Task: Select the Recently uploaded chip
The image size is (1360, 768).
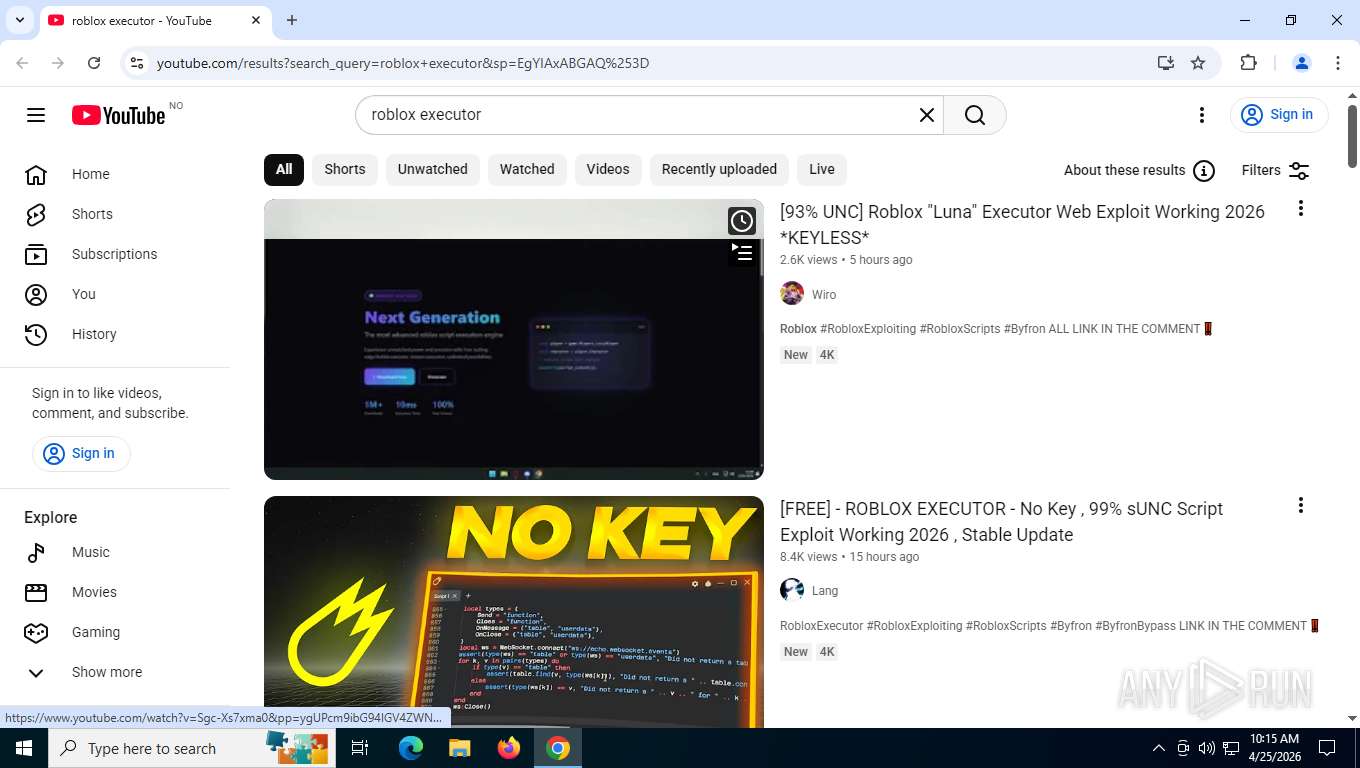Action: point(719,169)
